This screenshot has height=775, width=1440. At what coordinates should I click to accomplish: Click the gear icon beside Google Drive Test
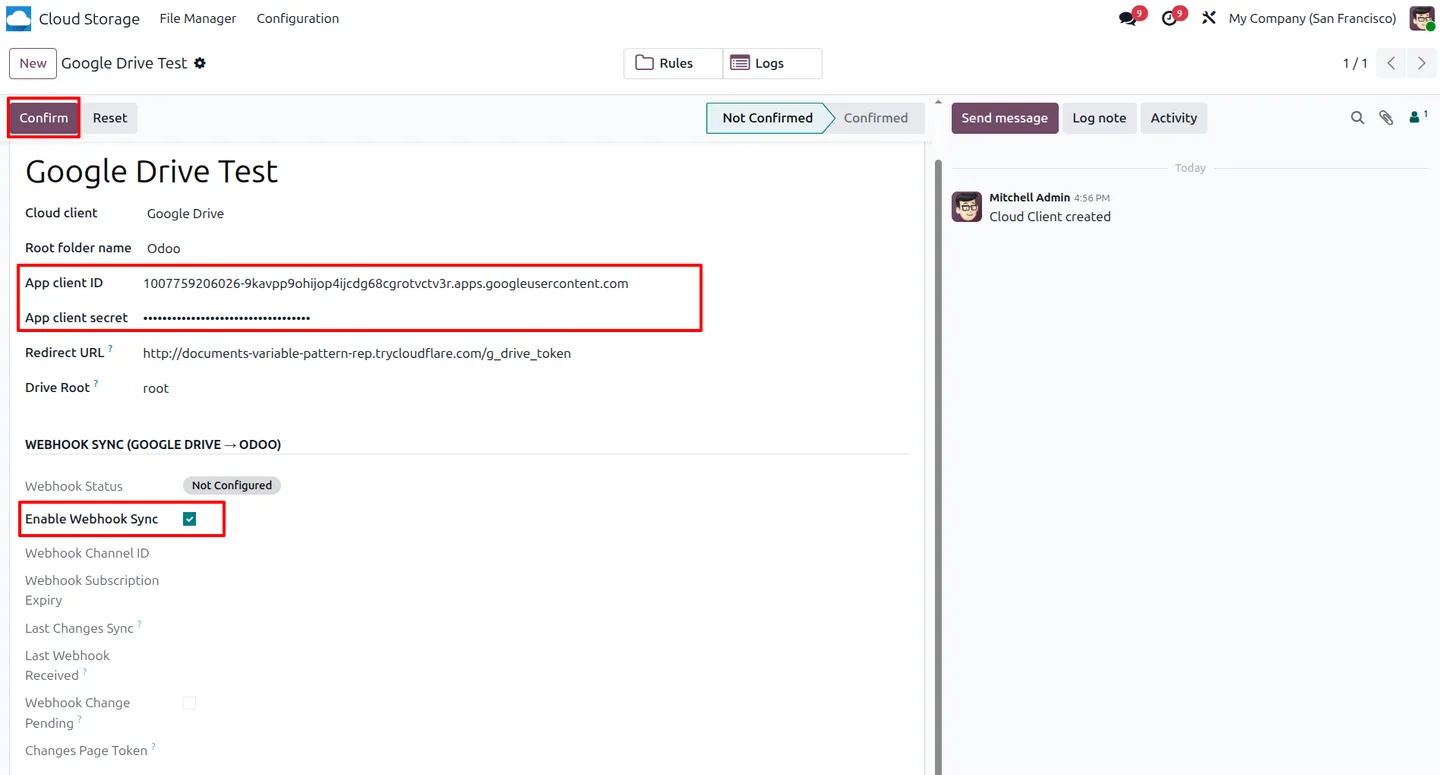point(200,63)
